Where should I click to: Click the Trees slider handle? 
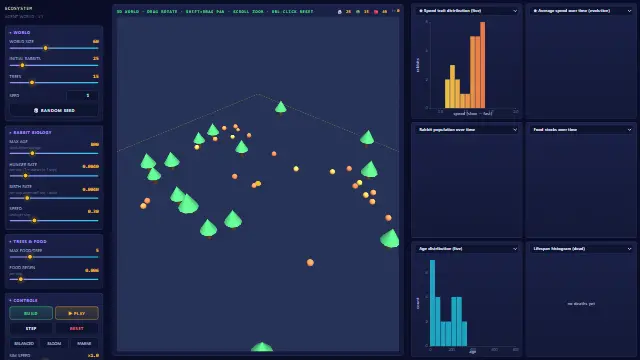(32, 83)
